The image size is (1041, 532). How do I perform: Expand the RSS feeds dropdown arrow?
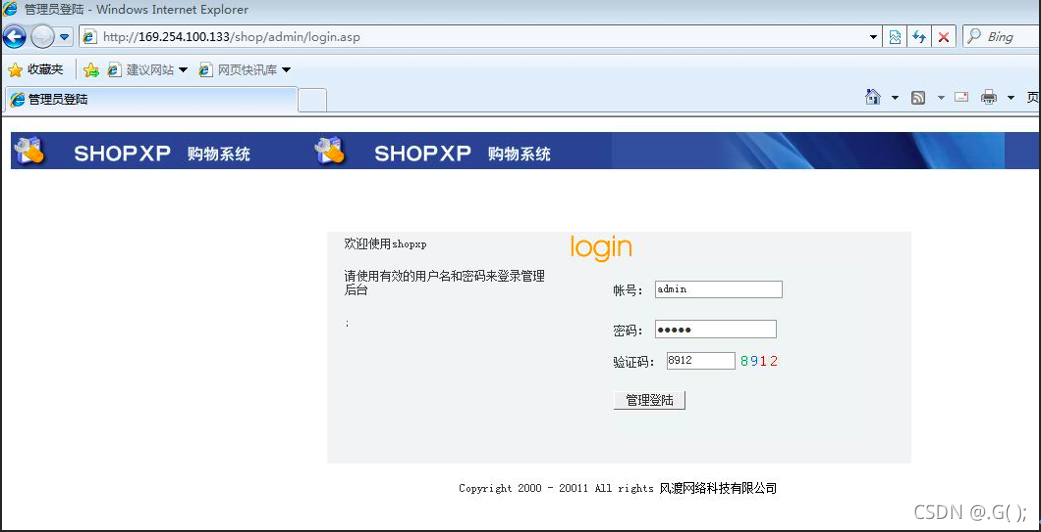tap(941, 98)
